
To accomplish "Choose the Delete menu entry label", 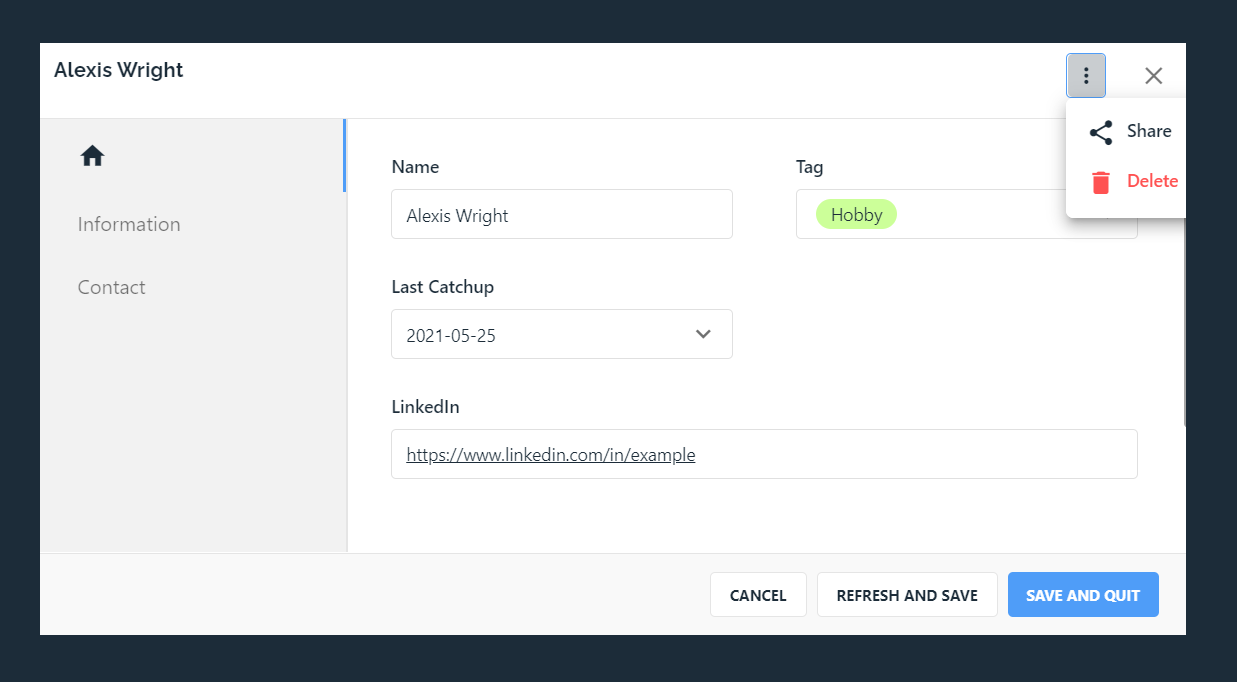I will [x=1152, y=181].
